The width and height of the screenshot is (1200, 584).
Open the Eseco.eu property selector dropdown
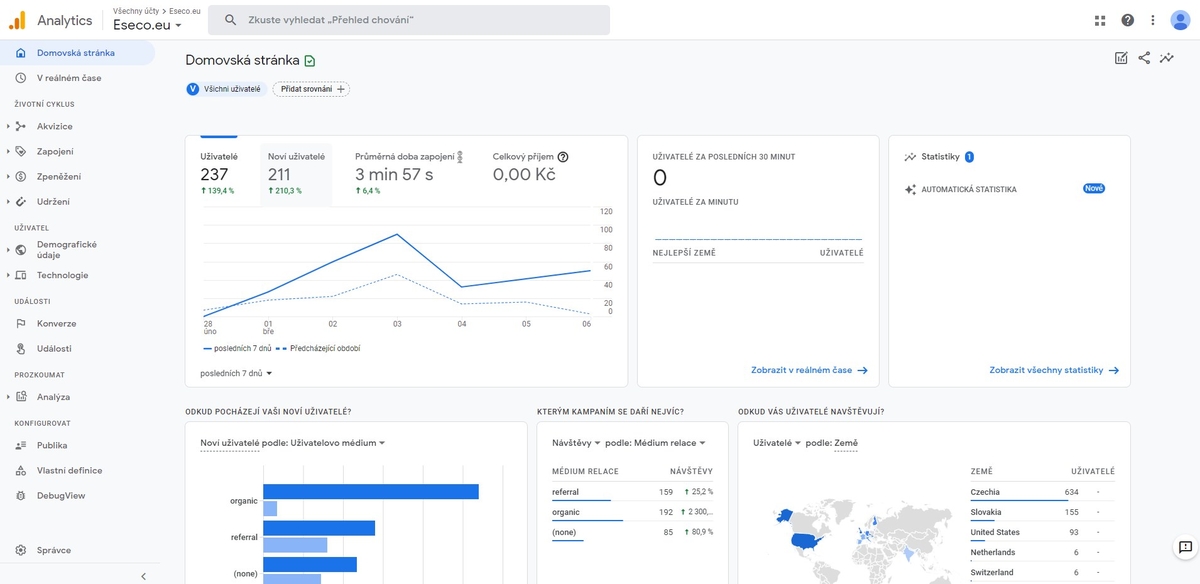[x=148, y=26]
